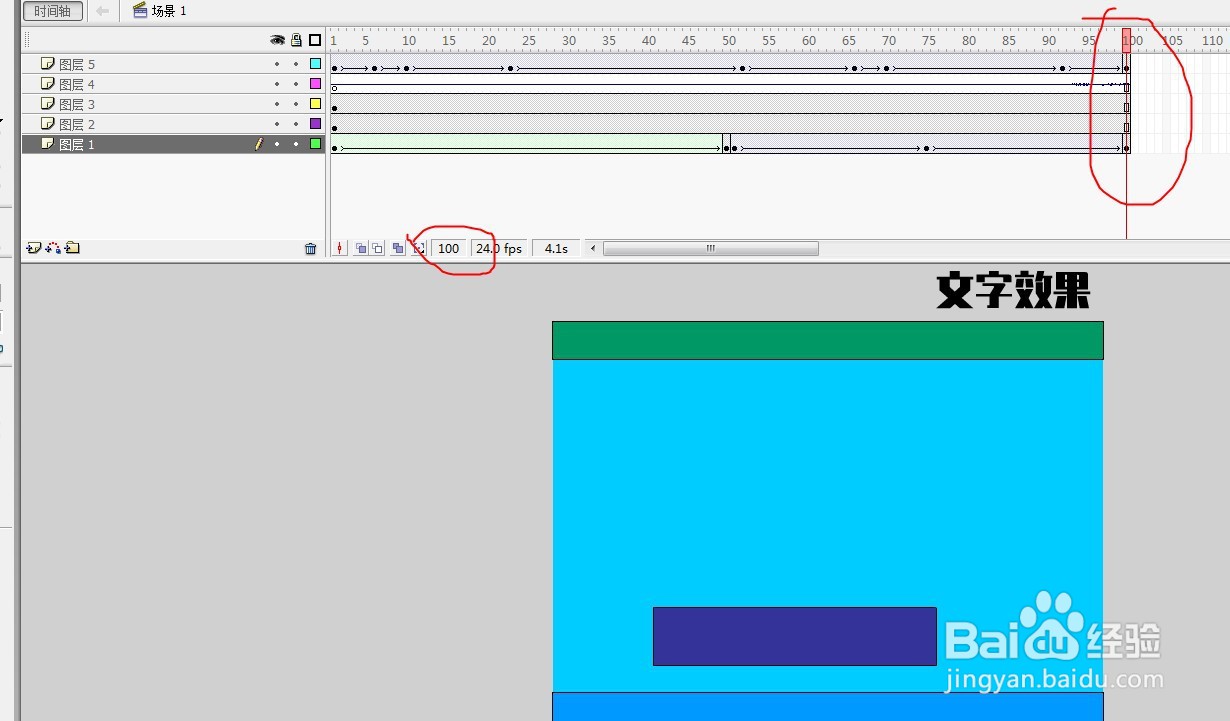
Task: Select the first keyframe of 图层 3
Action: tap(334, 108)
